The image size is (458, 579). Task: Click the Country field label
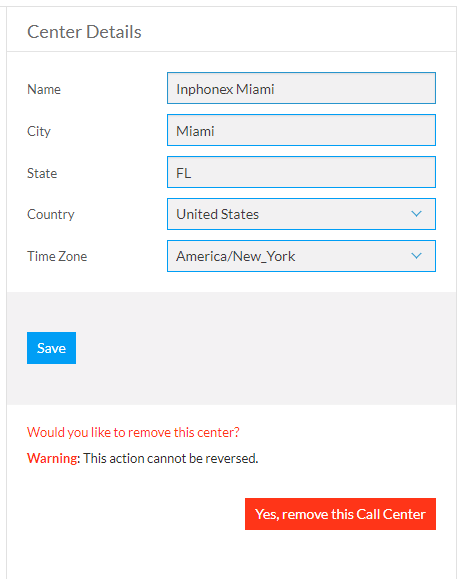pos(51,215)
